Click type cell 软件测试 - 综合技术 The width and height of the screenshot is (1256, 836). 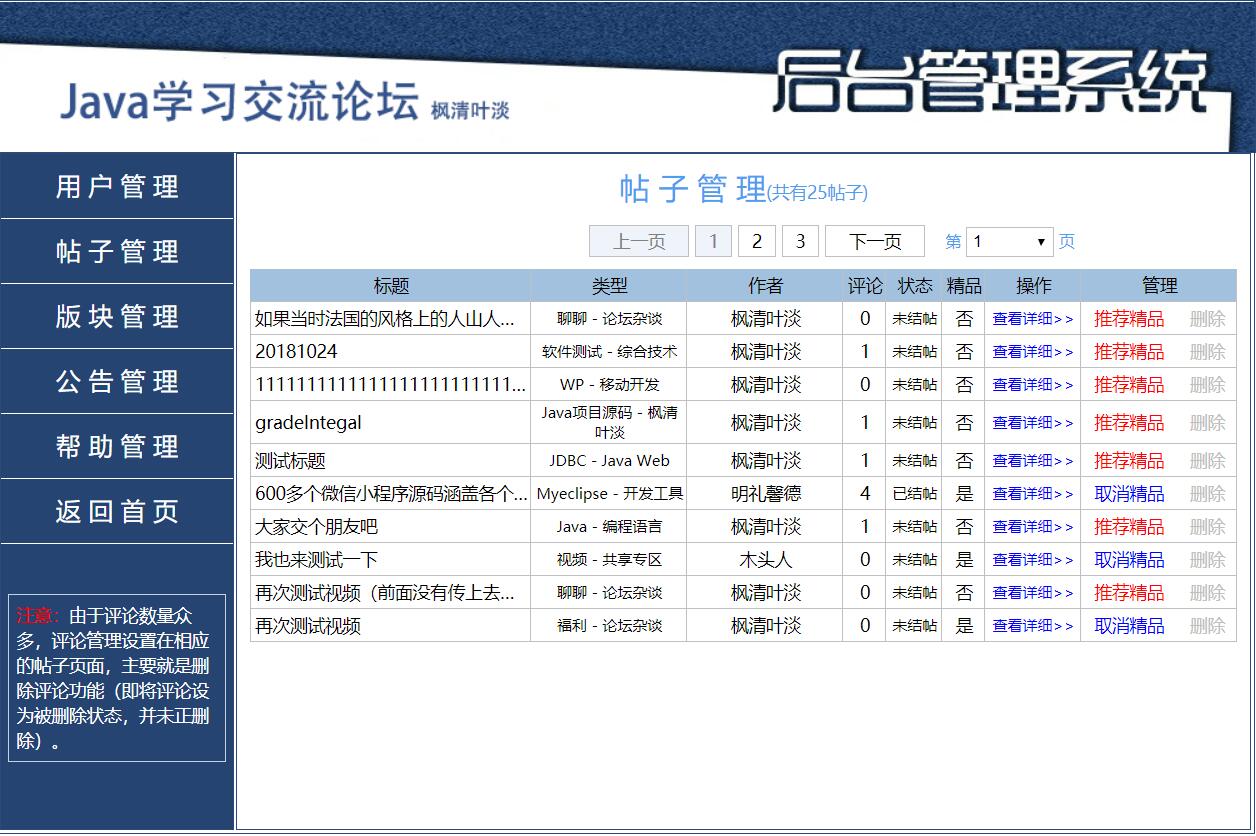tap(609, 352)
